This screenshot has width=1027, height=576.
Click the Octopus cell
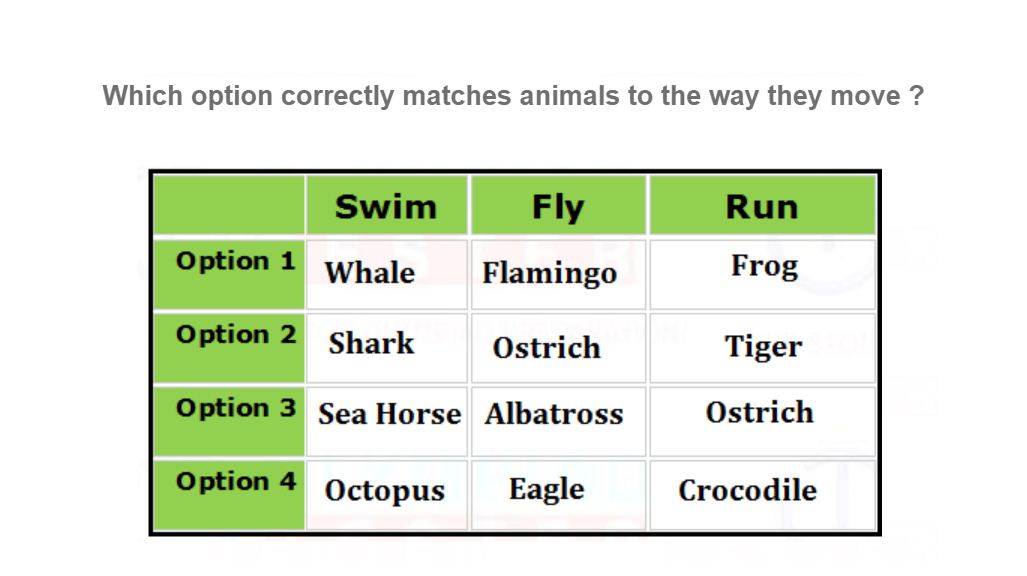[x=385, y=491]
